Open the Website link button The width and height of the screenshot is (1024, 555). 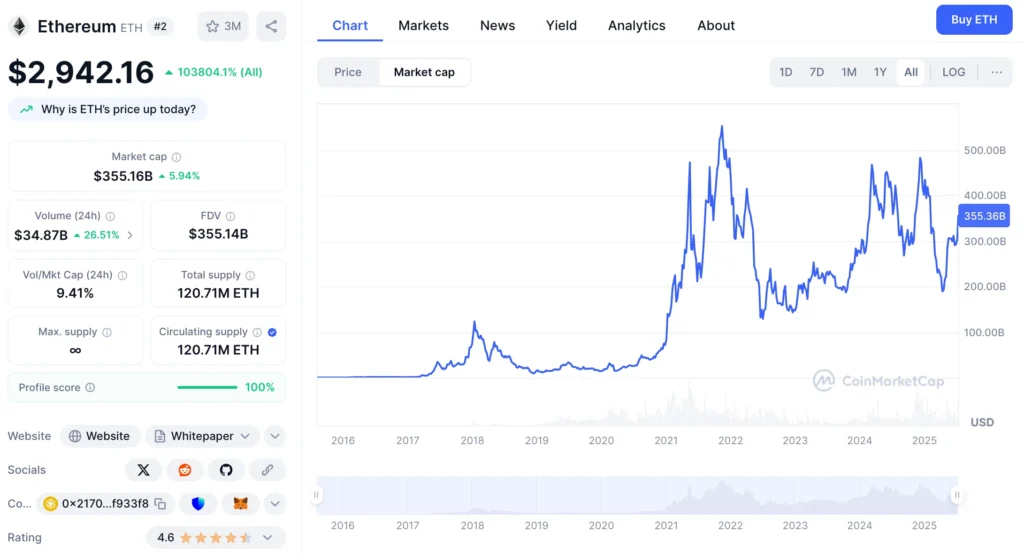pos(100,436)
